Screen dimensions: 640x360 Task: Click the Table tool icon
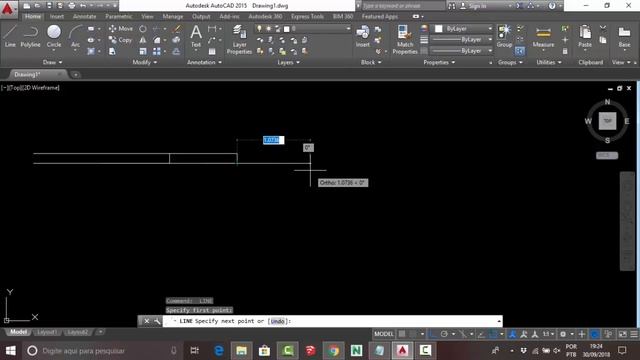click(212, 51)
